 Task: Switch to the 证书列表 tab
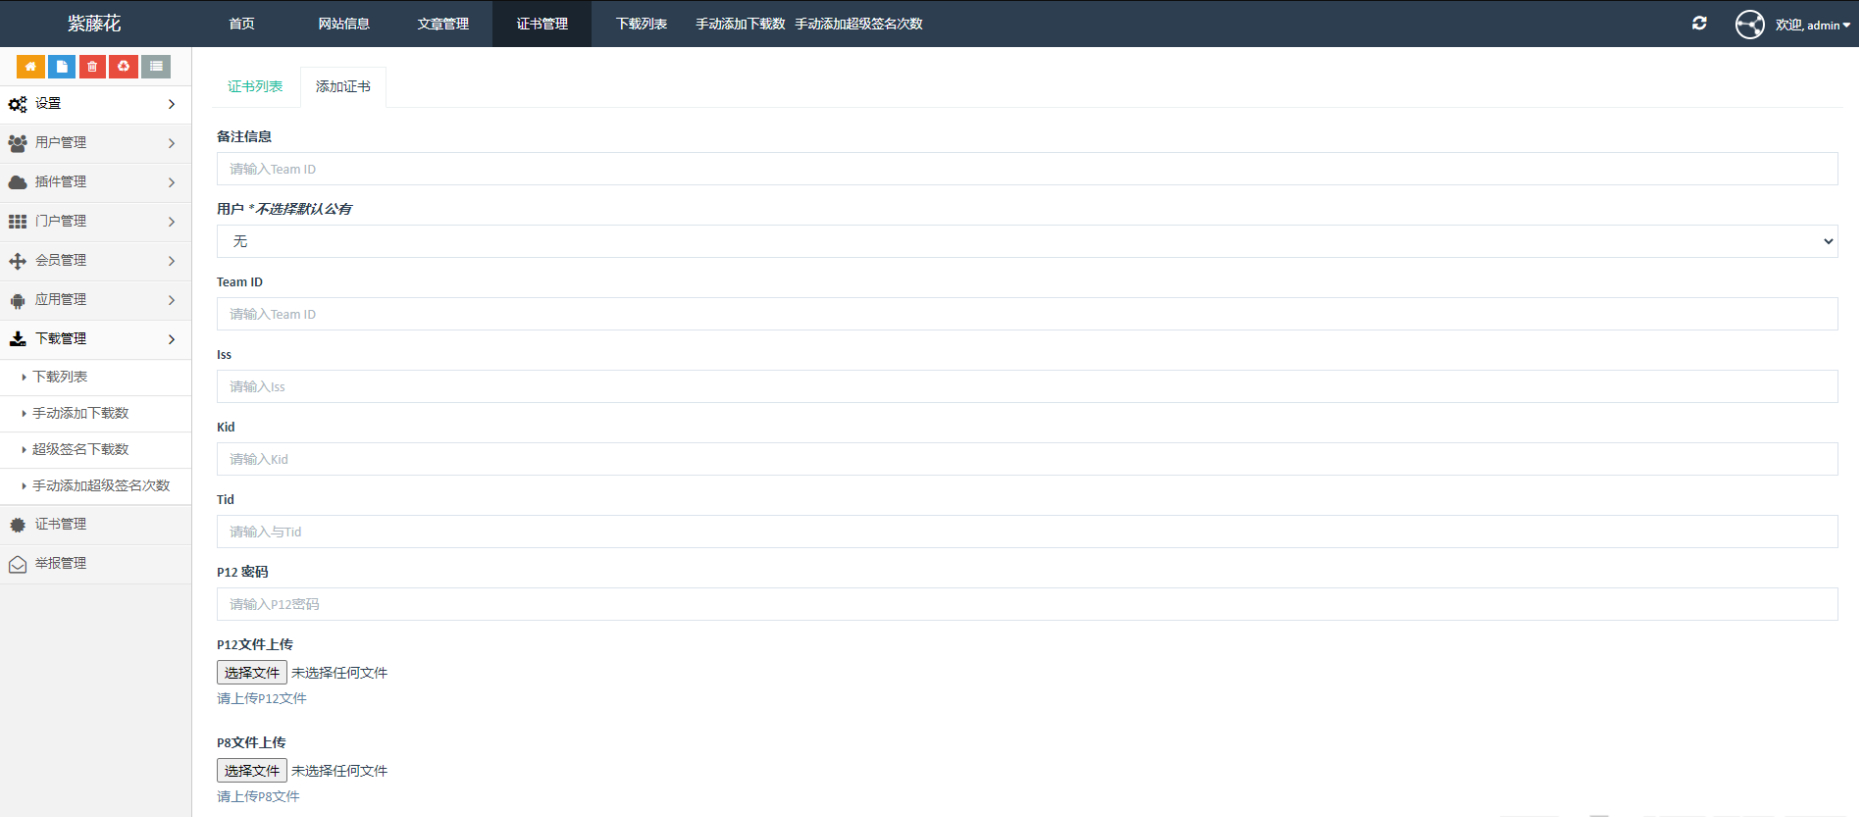tap(255, 87)
